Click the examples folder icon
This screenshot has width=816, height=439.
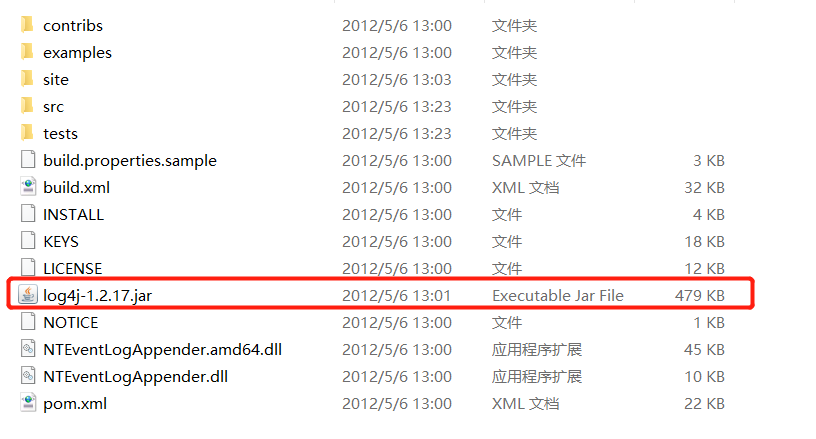[28, 51]
